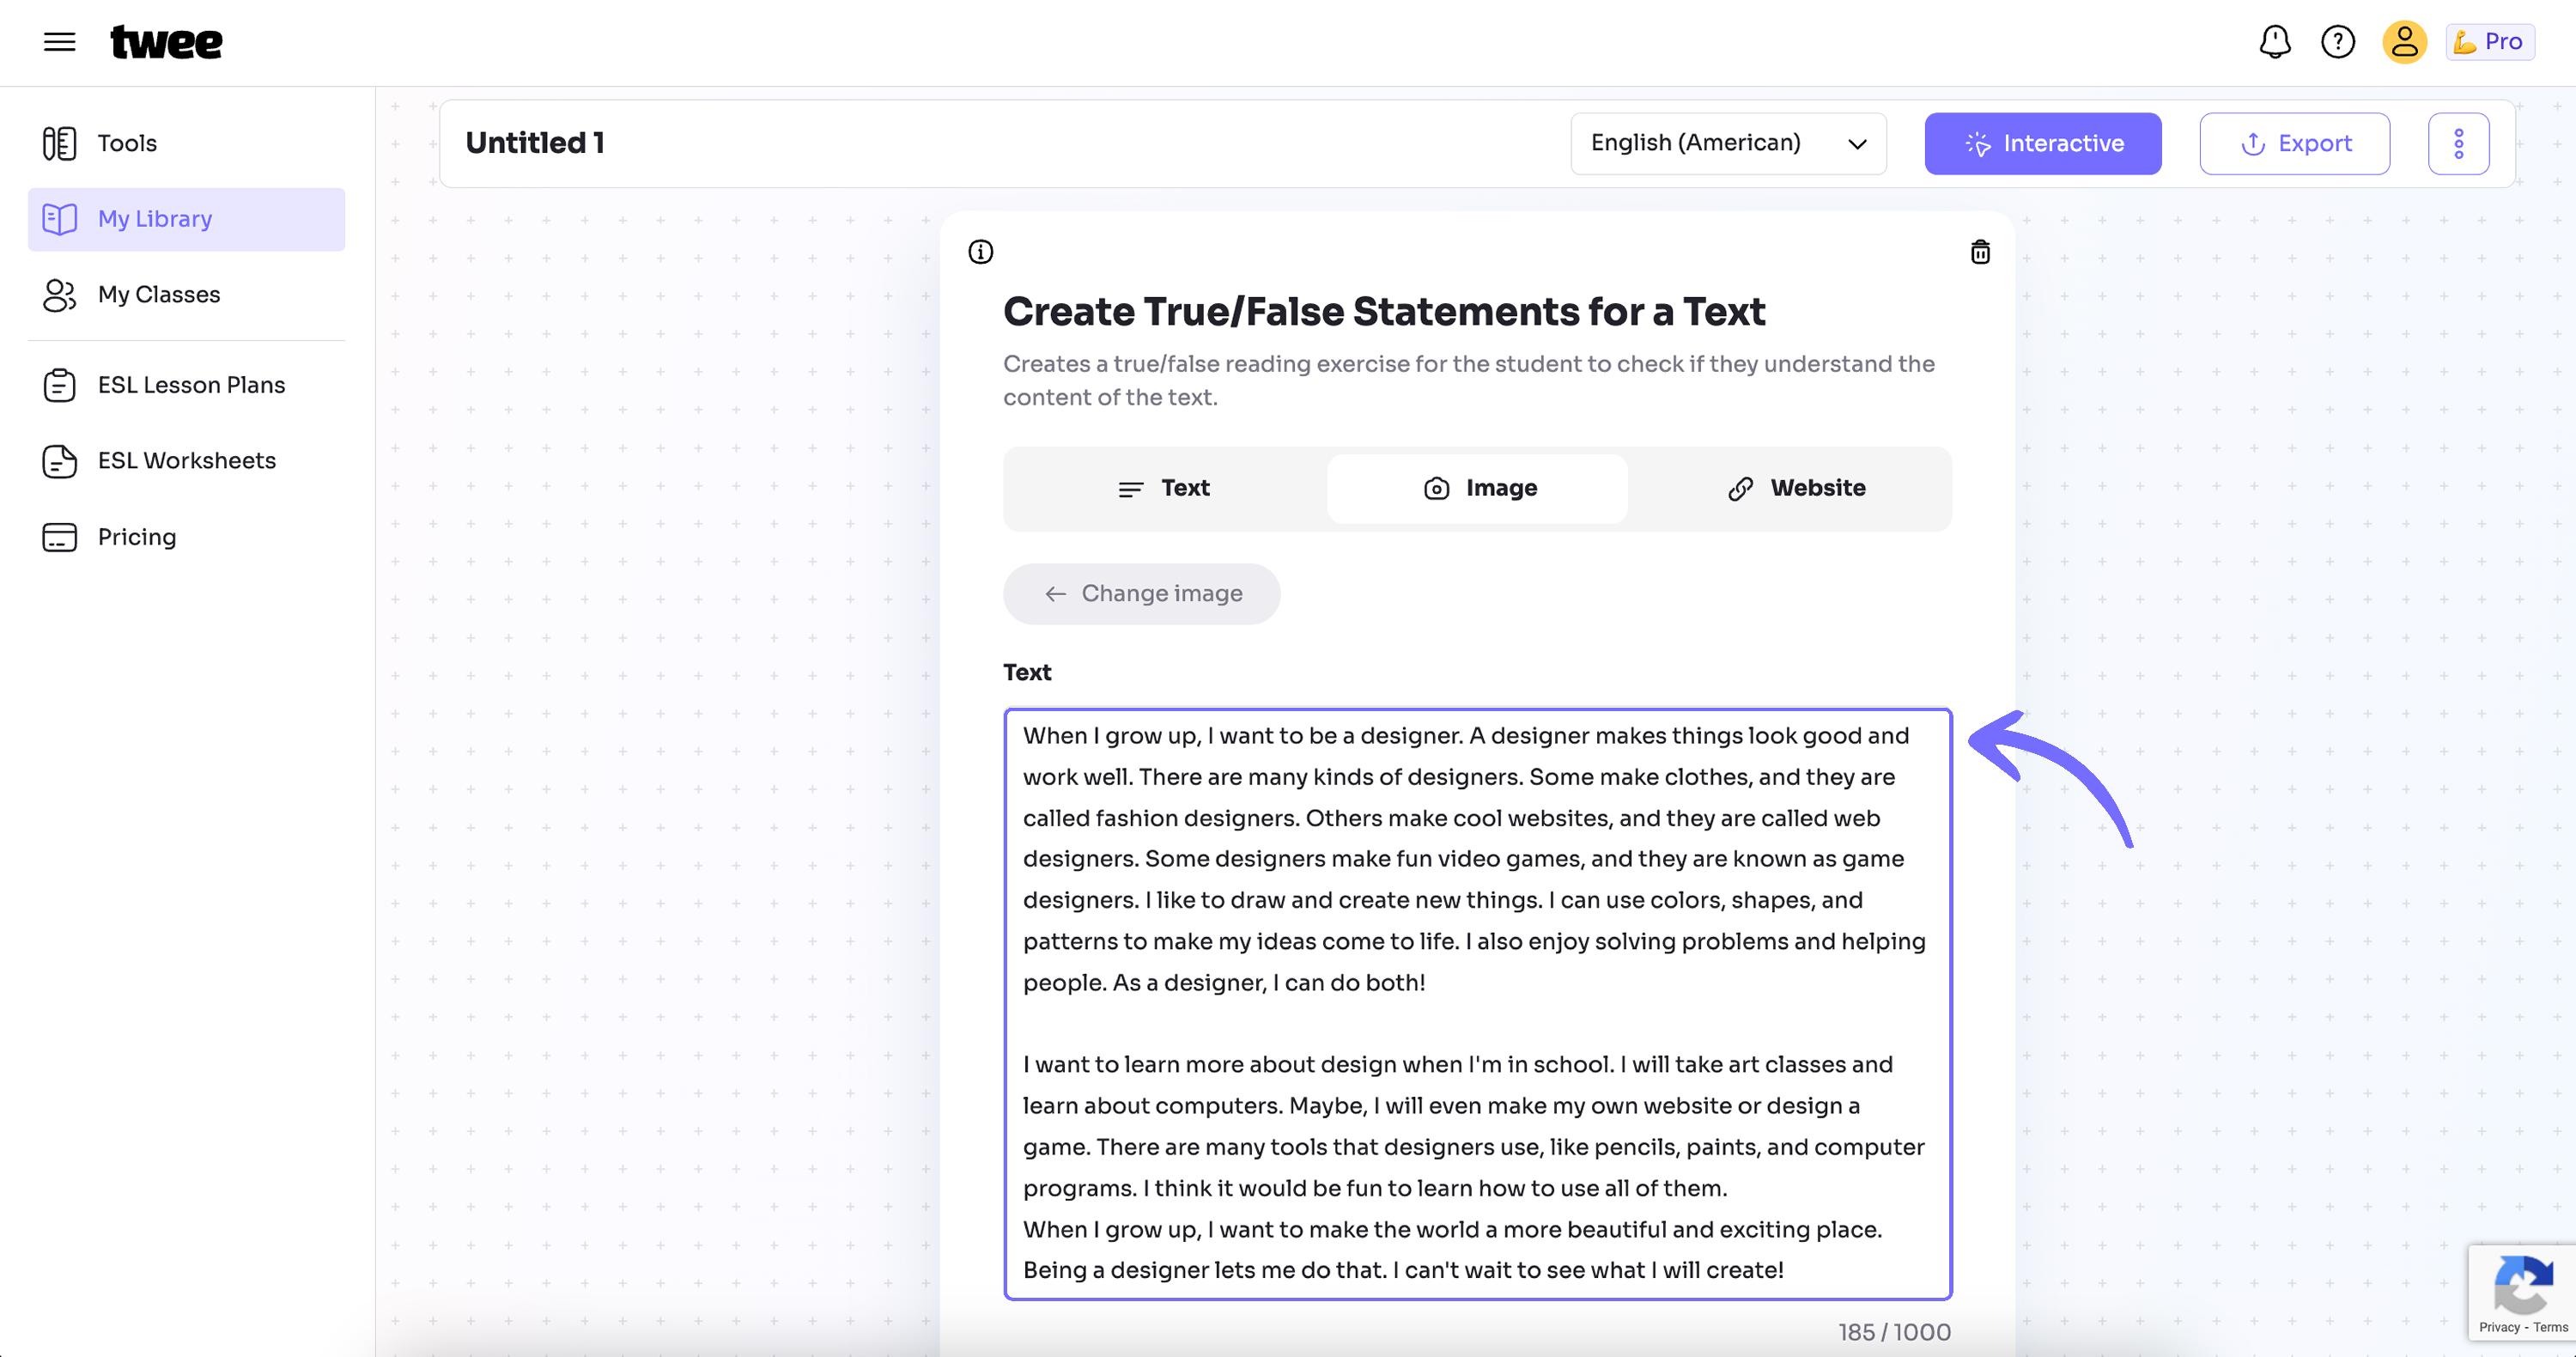Click the My Library book icon
The height and width of the screenshot is (1357, 2576).
(x=60, y=219)
